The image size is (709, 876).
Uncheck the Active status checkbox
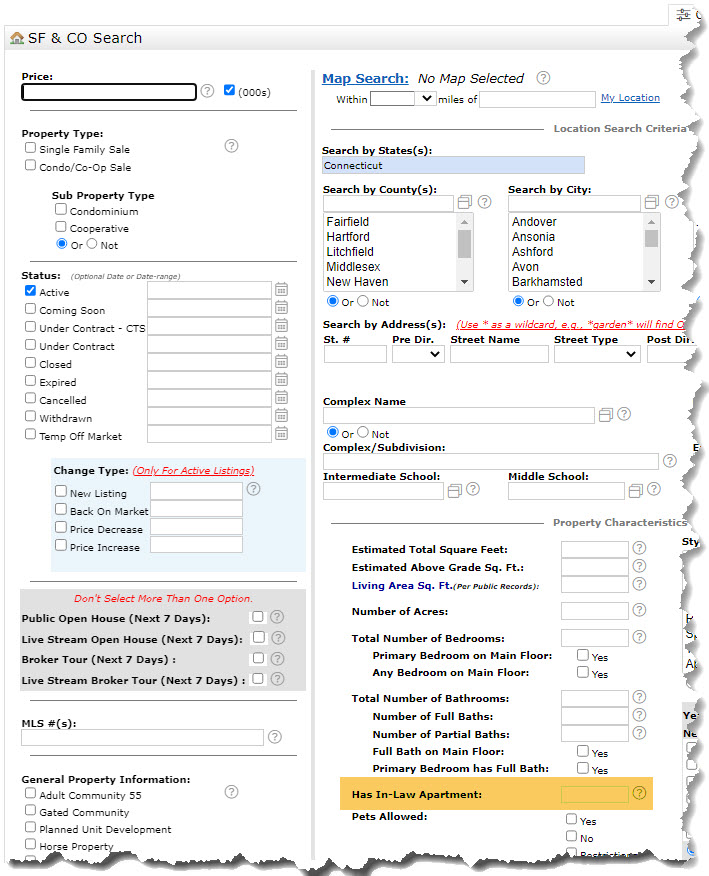coord(30,291)
